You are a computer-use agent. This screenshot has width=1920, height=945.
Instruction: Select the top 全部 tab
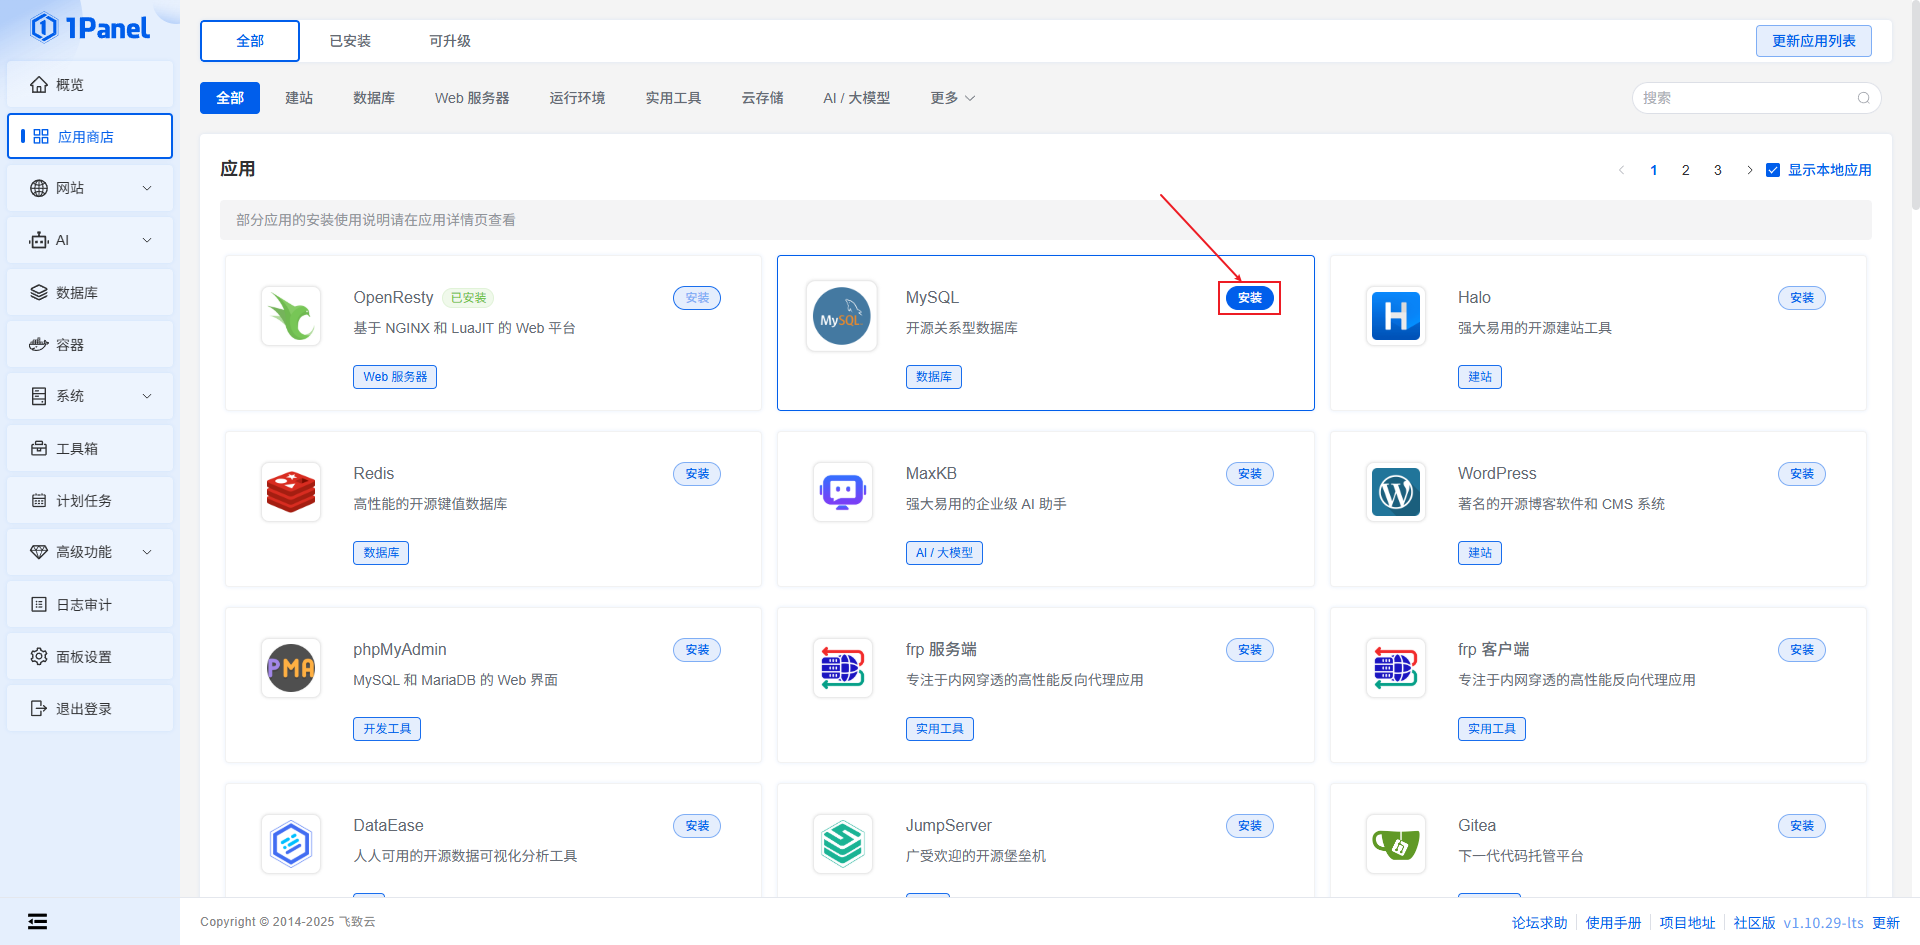250,41
